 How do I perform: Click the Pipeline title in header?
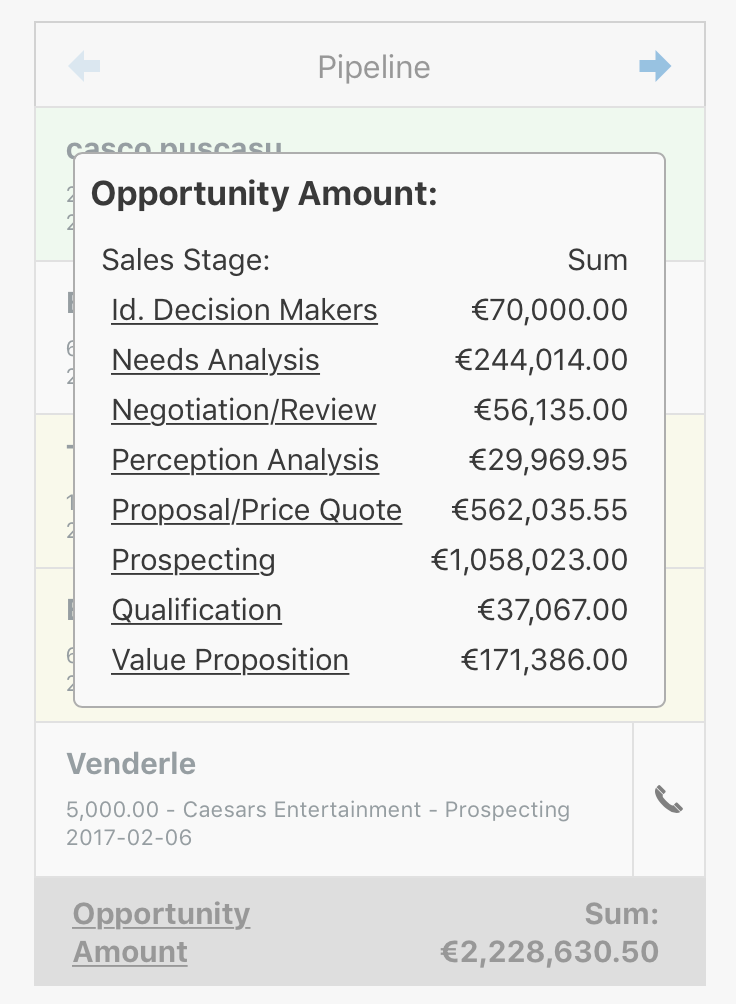point(374,67)
